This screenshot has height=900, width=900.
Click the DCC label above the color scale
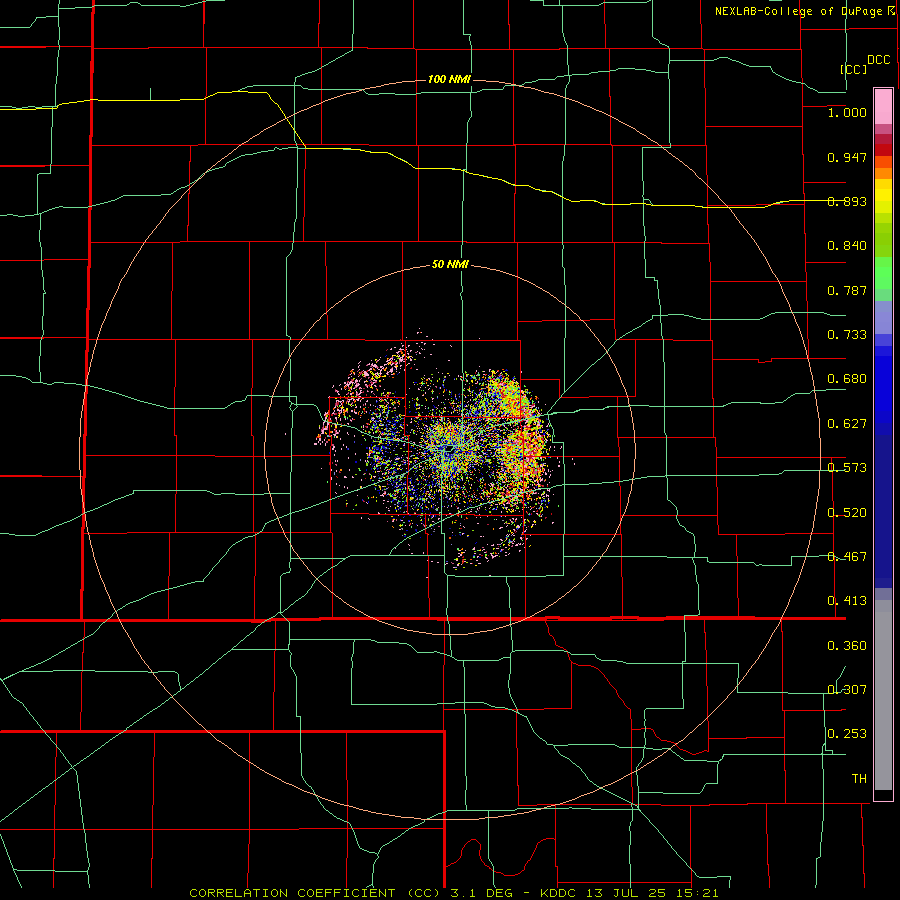click(879, 60)
